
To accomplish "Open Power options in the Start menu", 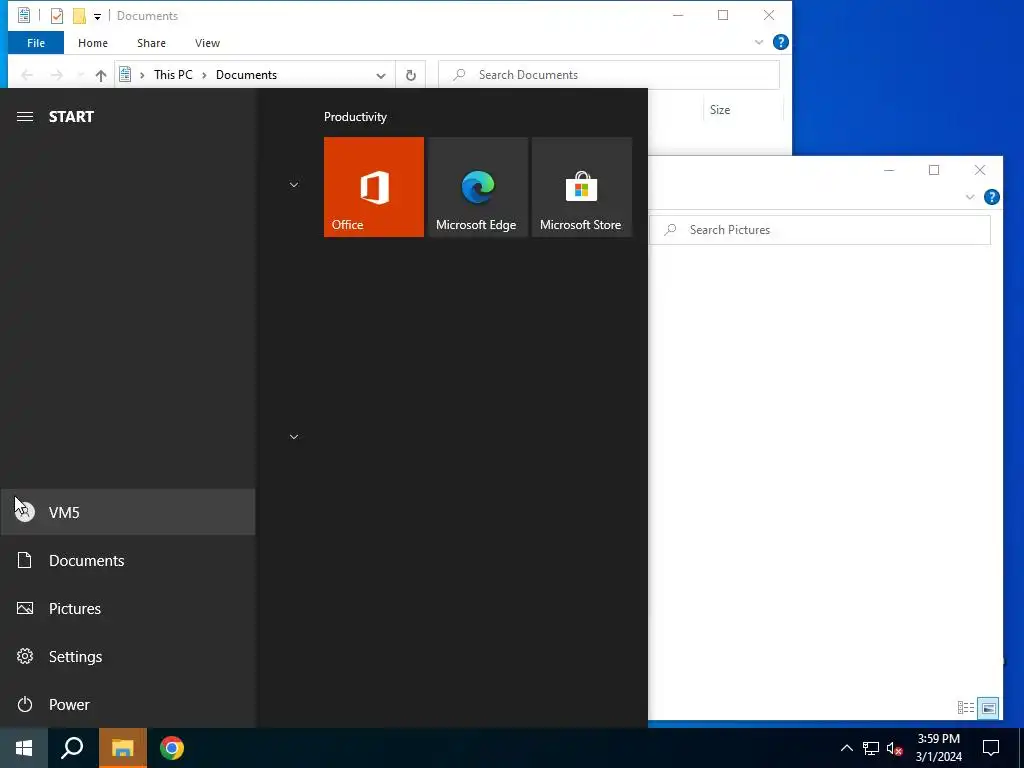I will point(128,704).
